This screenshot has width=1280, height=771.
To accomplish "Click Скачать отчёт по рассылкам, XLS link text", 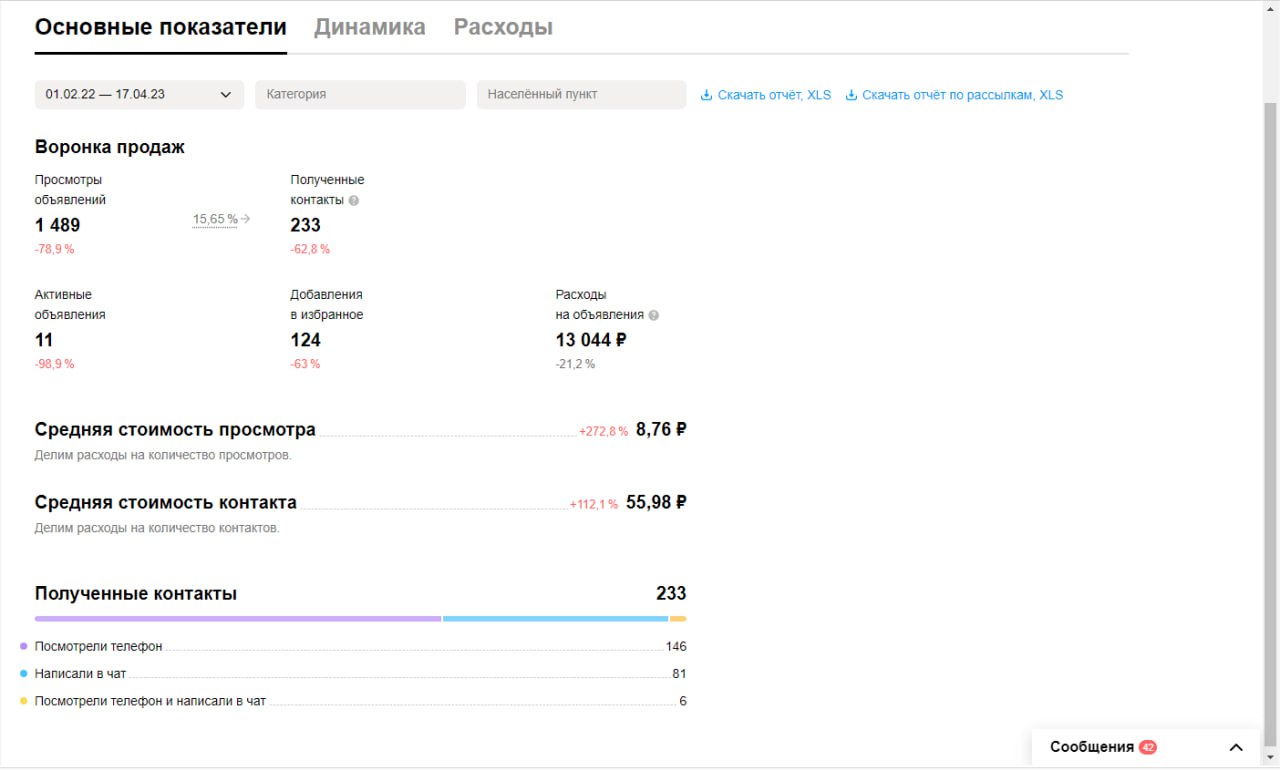I will coord(962,95).
